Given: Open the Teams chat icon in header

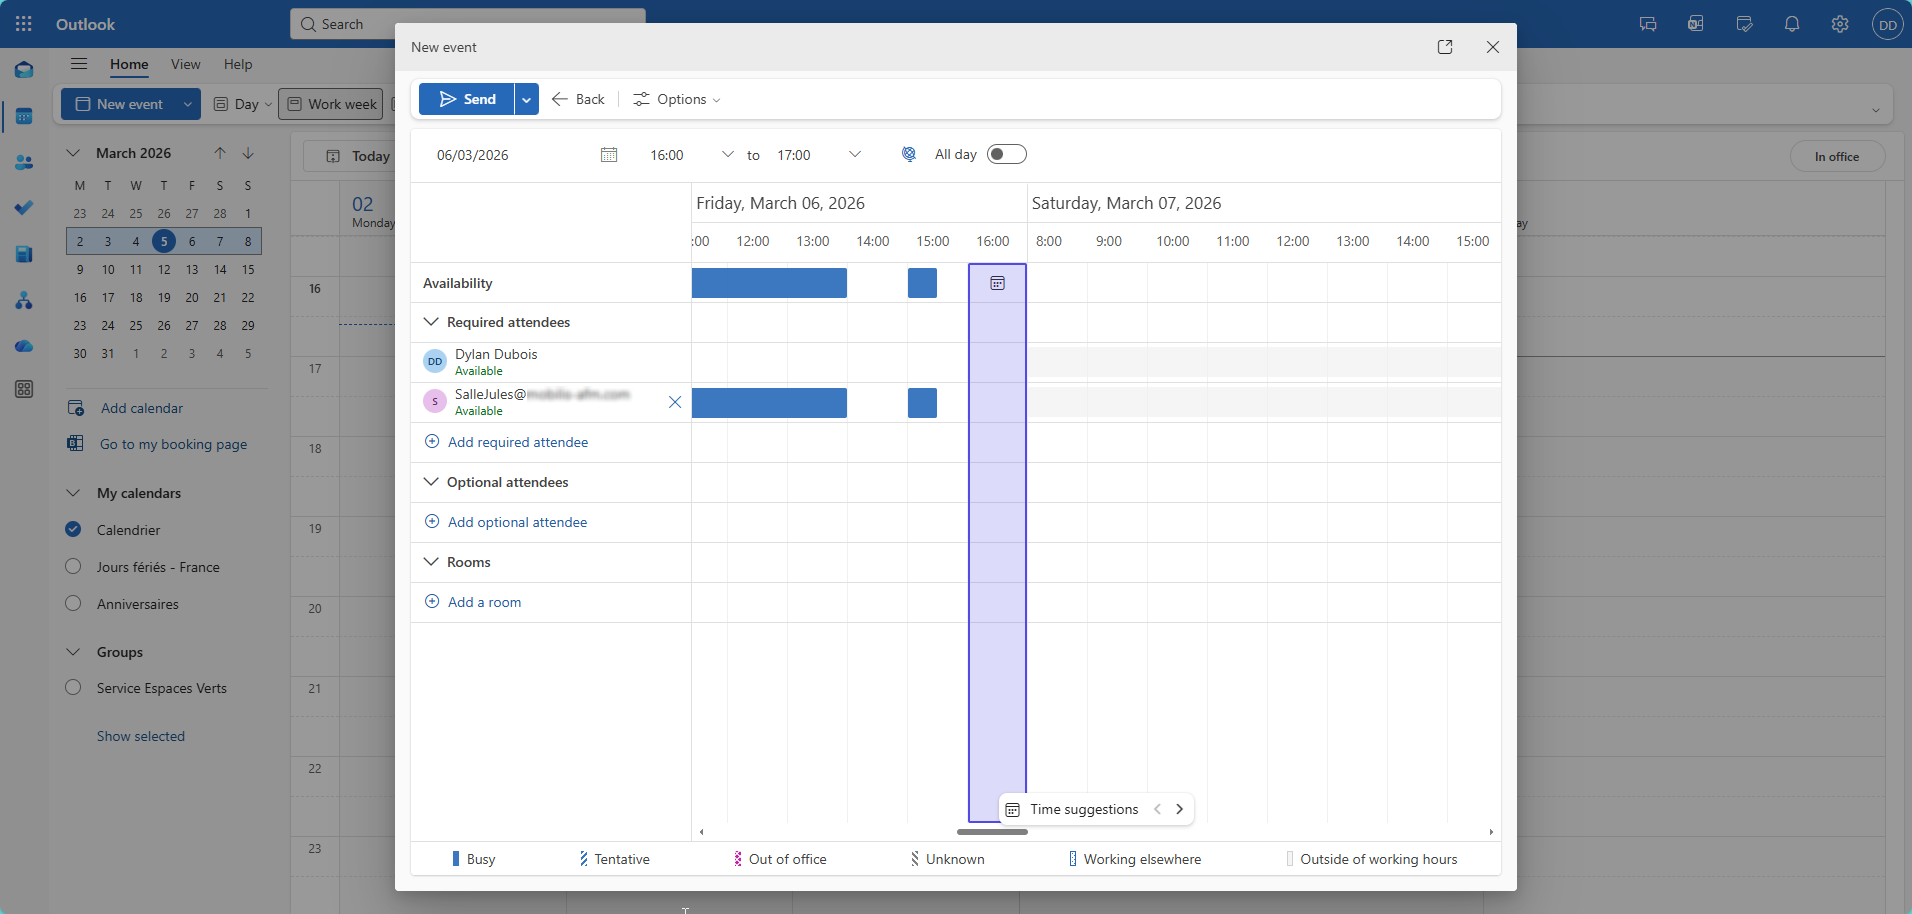Looking at the screenshot, I should pos(1648,24).
